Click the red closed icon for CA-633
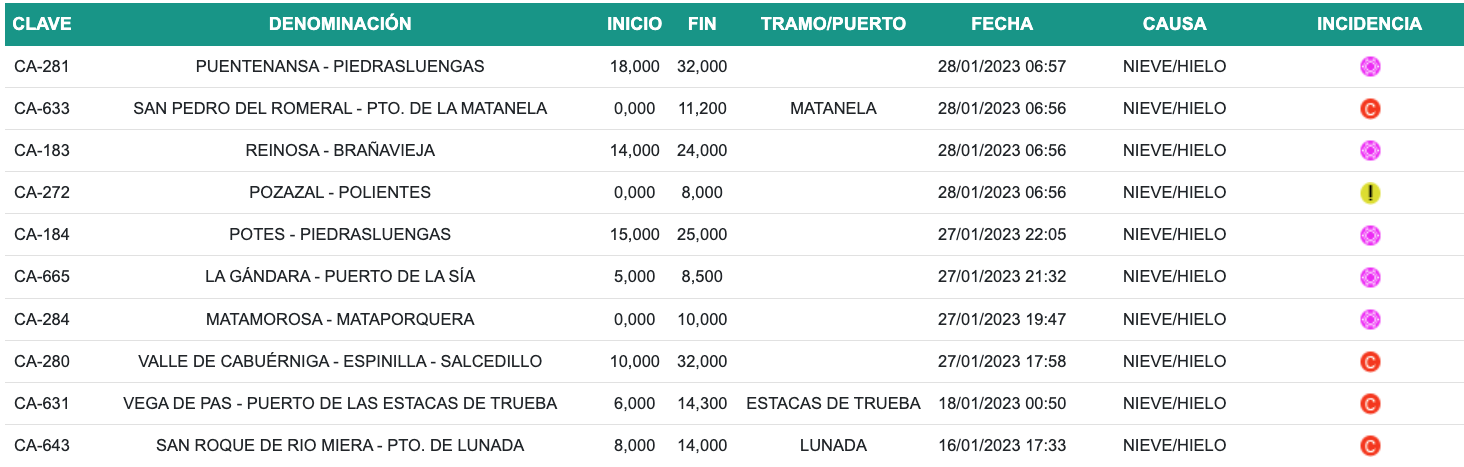 (1370, 108)
